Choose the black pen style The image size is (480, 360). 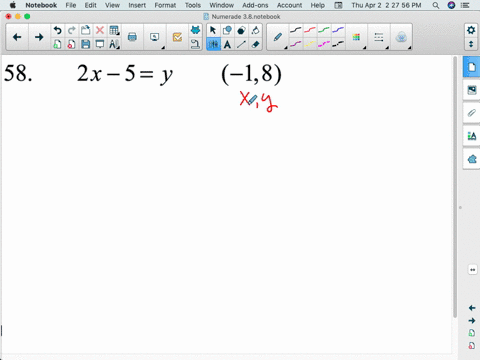click(x=295, y=30)
